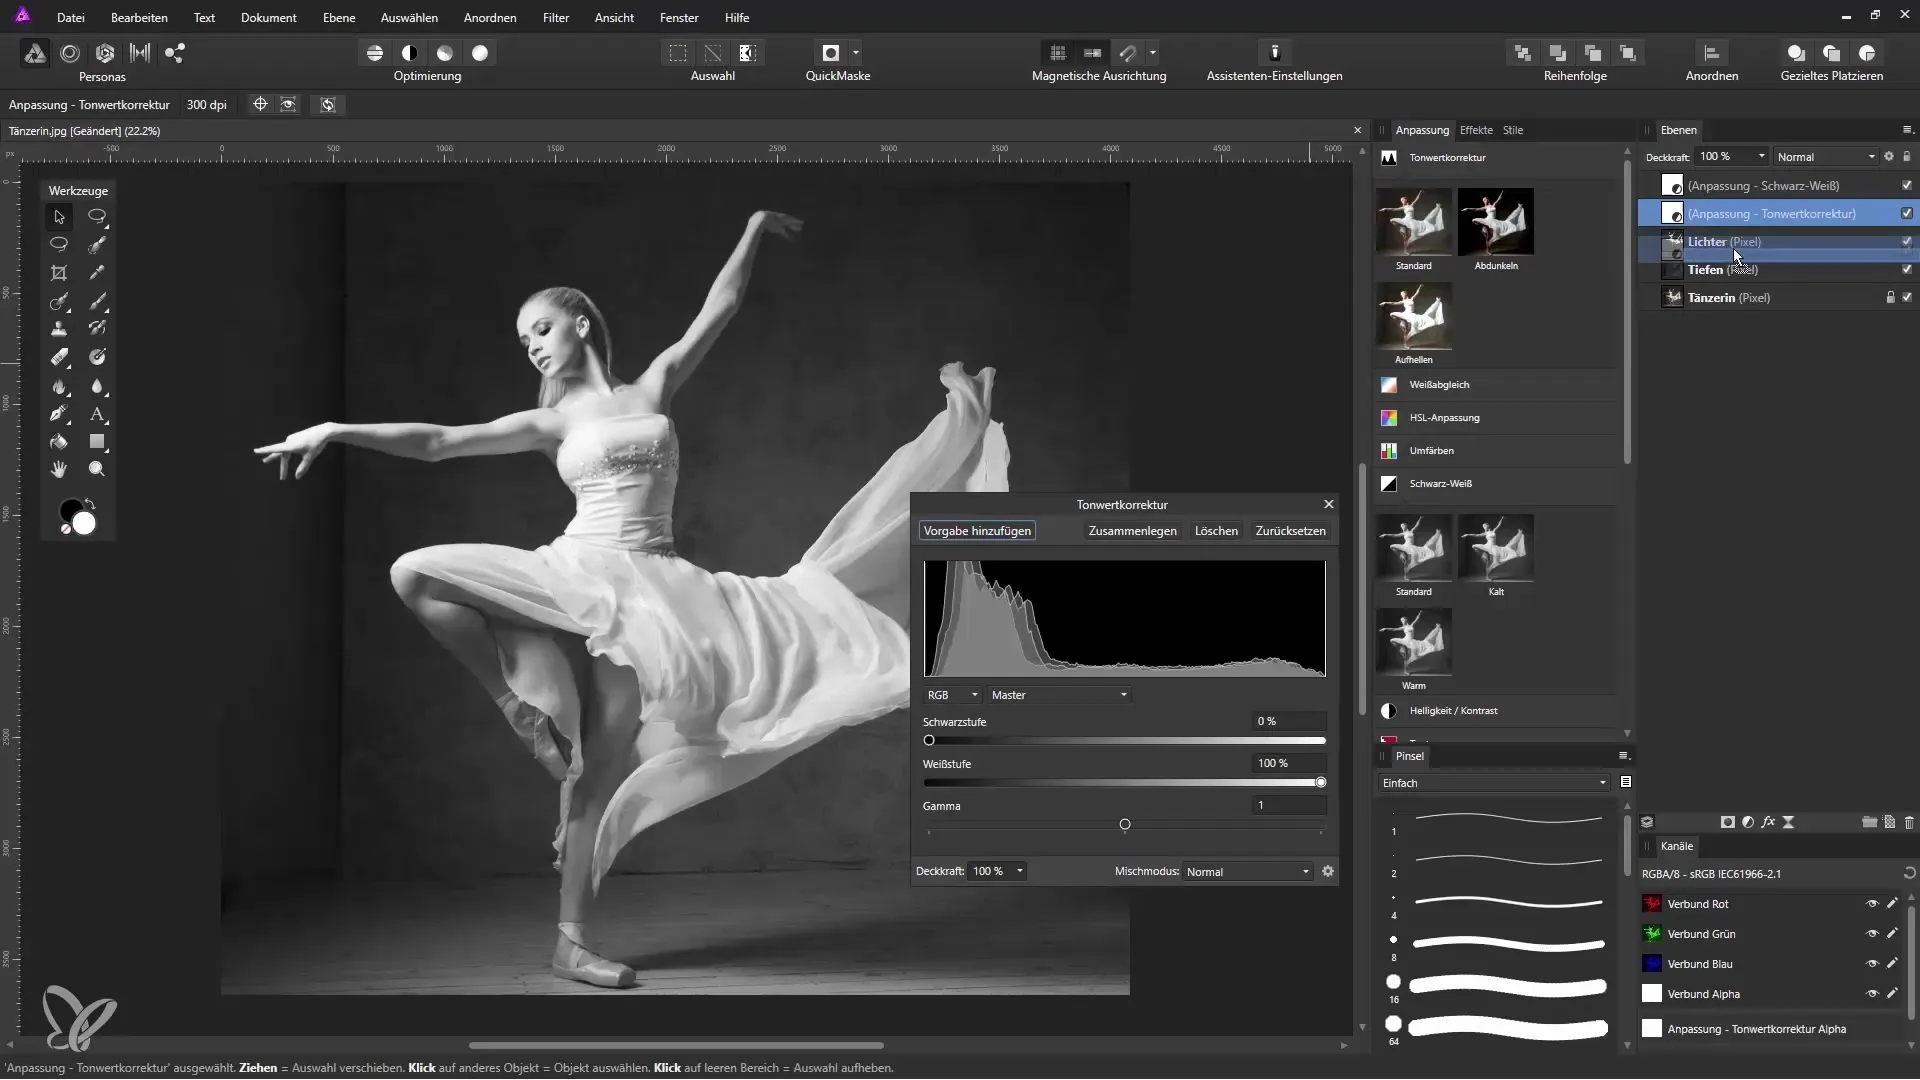Toggle eye for Verbund Rot channel

click(x=1872, y=904)
